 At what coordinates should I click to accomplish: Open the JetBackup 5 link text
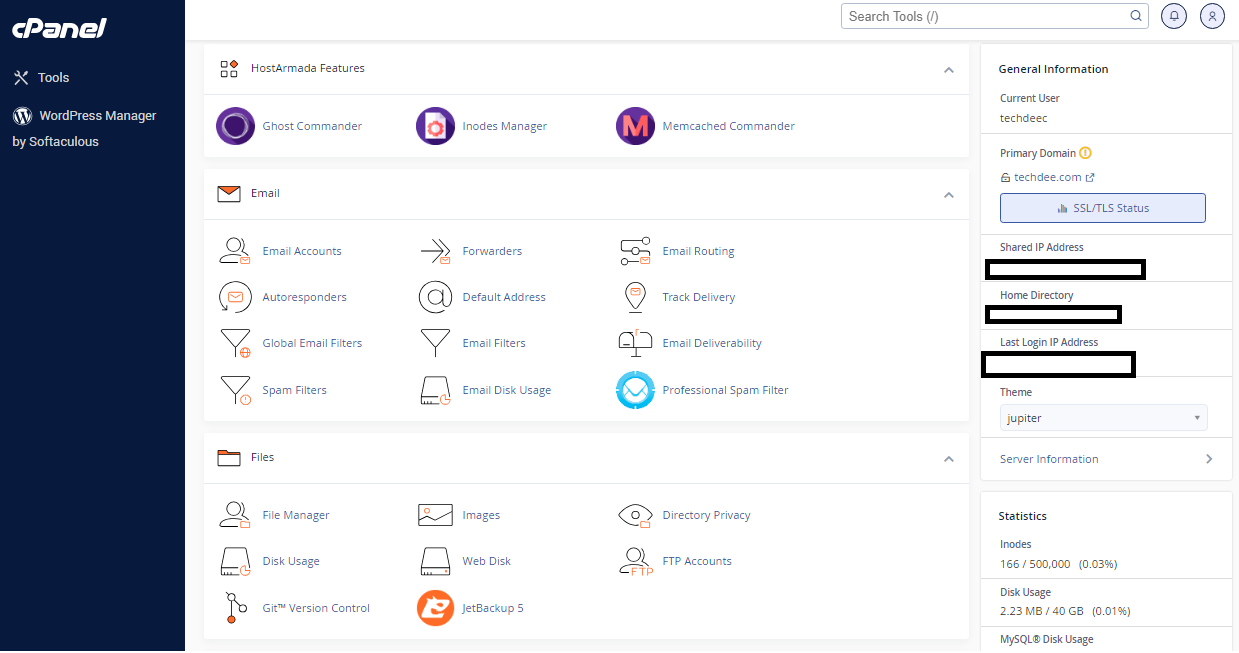point(493,608)
